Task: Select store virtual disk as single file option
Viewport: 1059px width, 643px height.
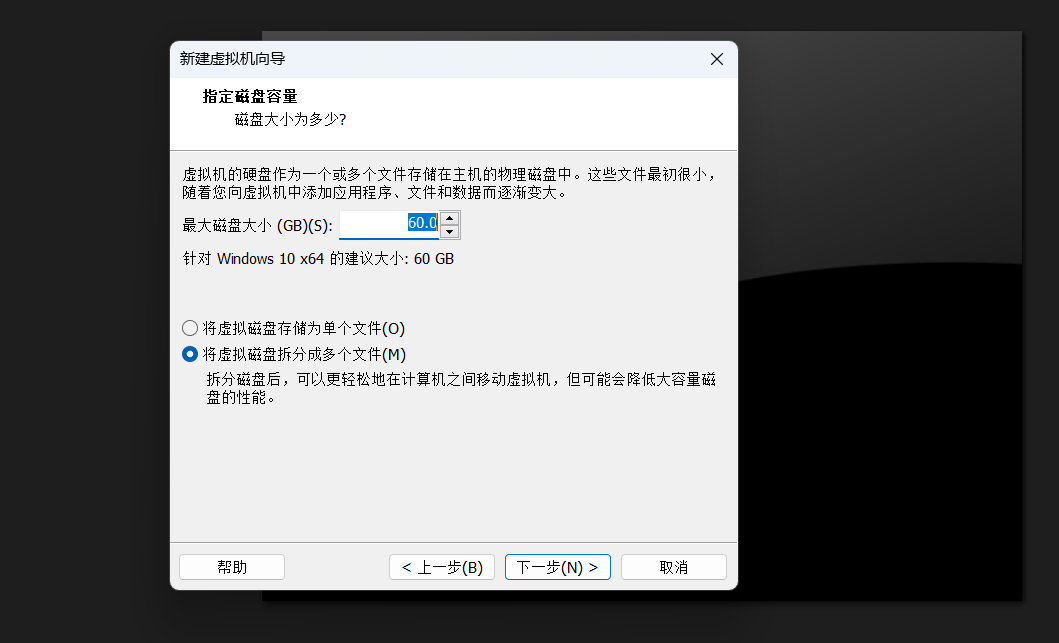Action: point(294,328)
